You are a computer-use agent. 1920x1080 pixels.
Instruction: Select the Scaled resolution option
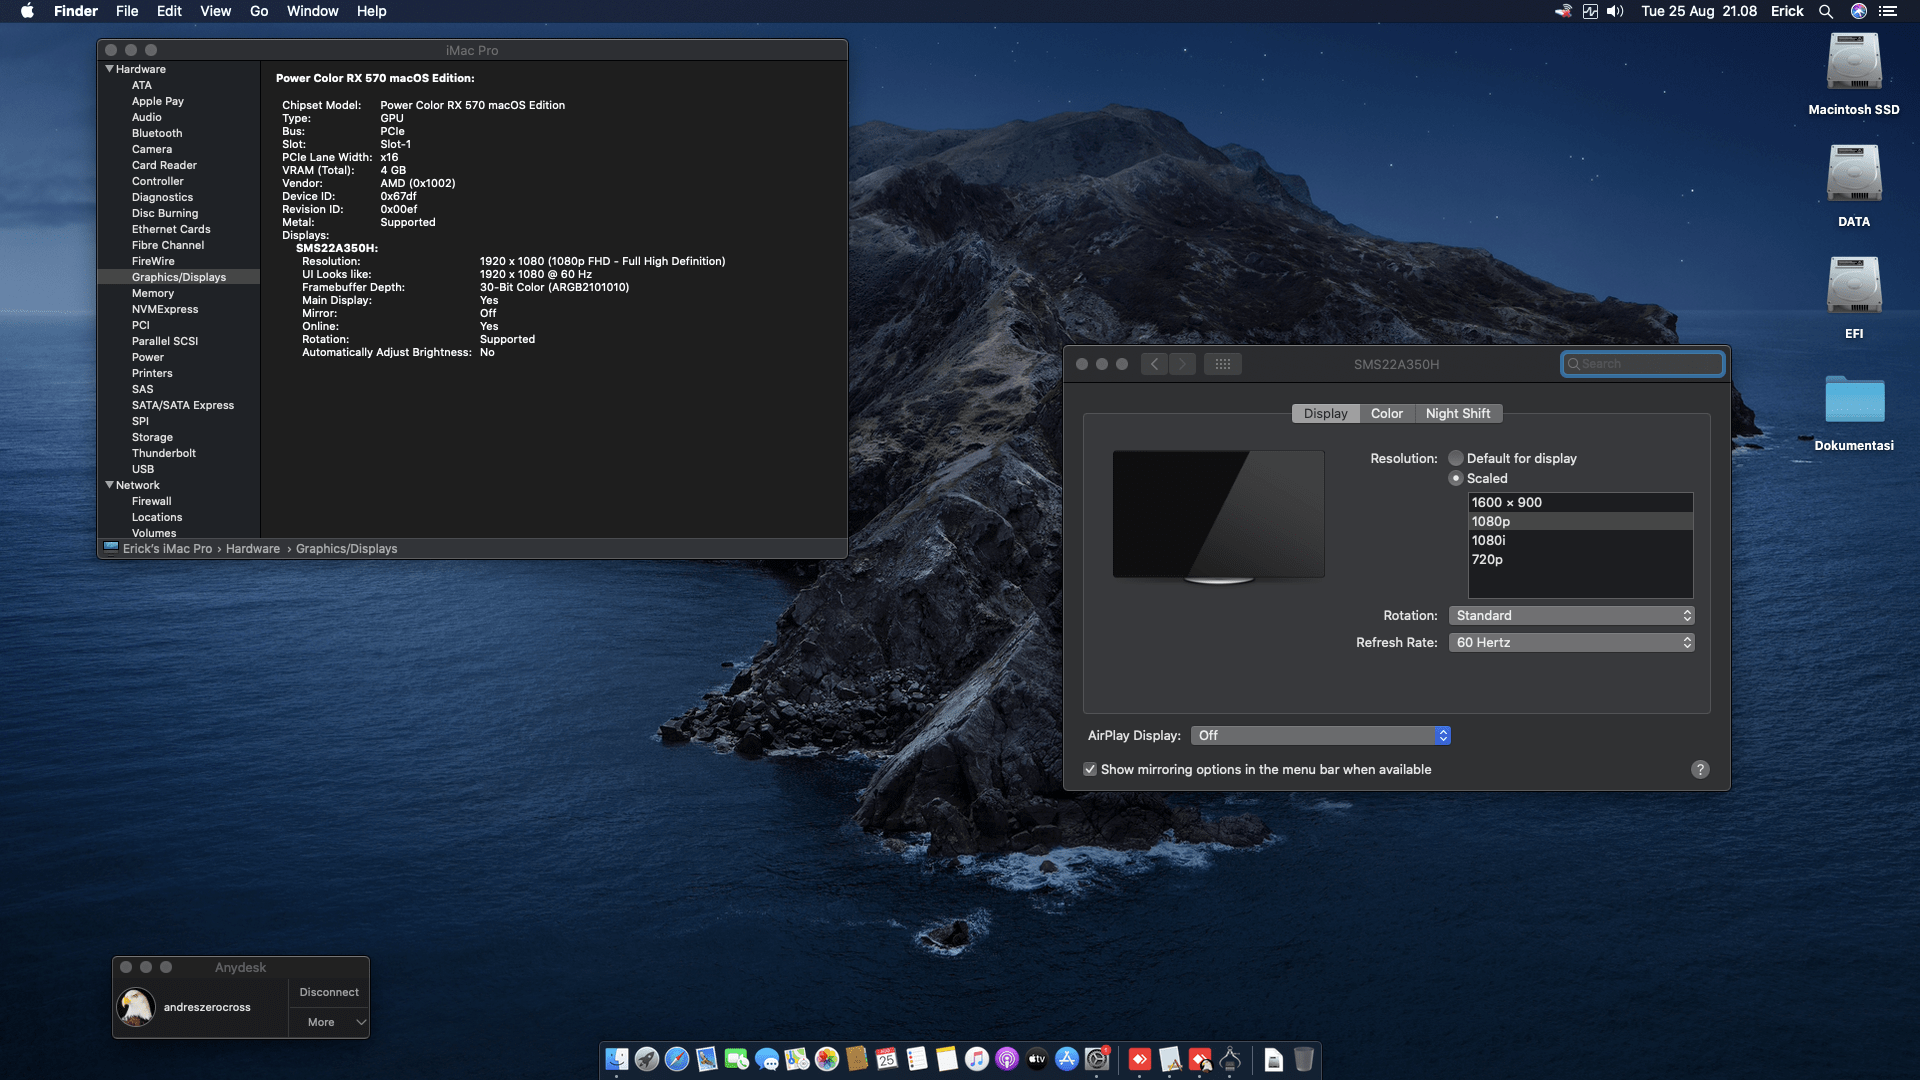[1456, 478]
